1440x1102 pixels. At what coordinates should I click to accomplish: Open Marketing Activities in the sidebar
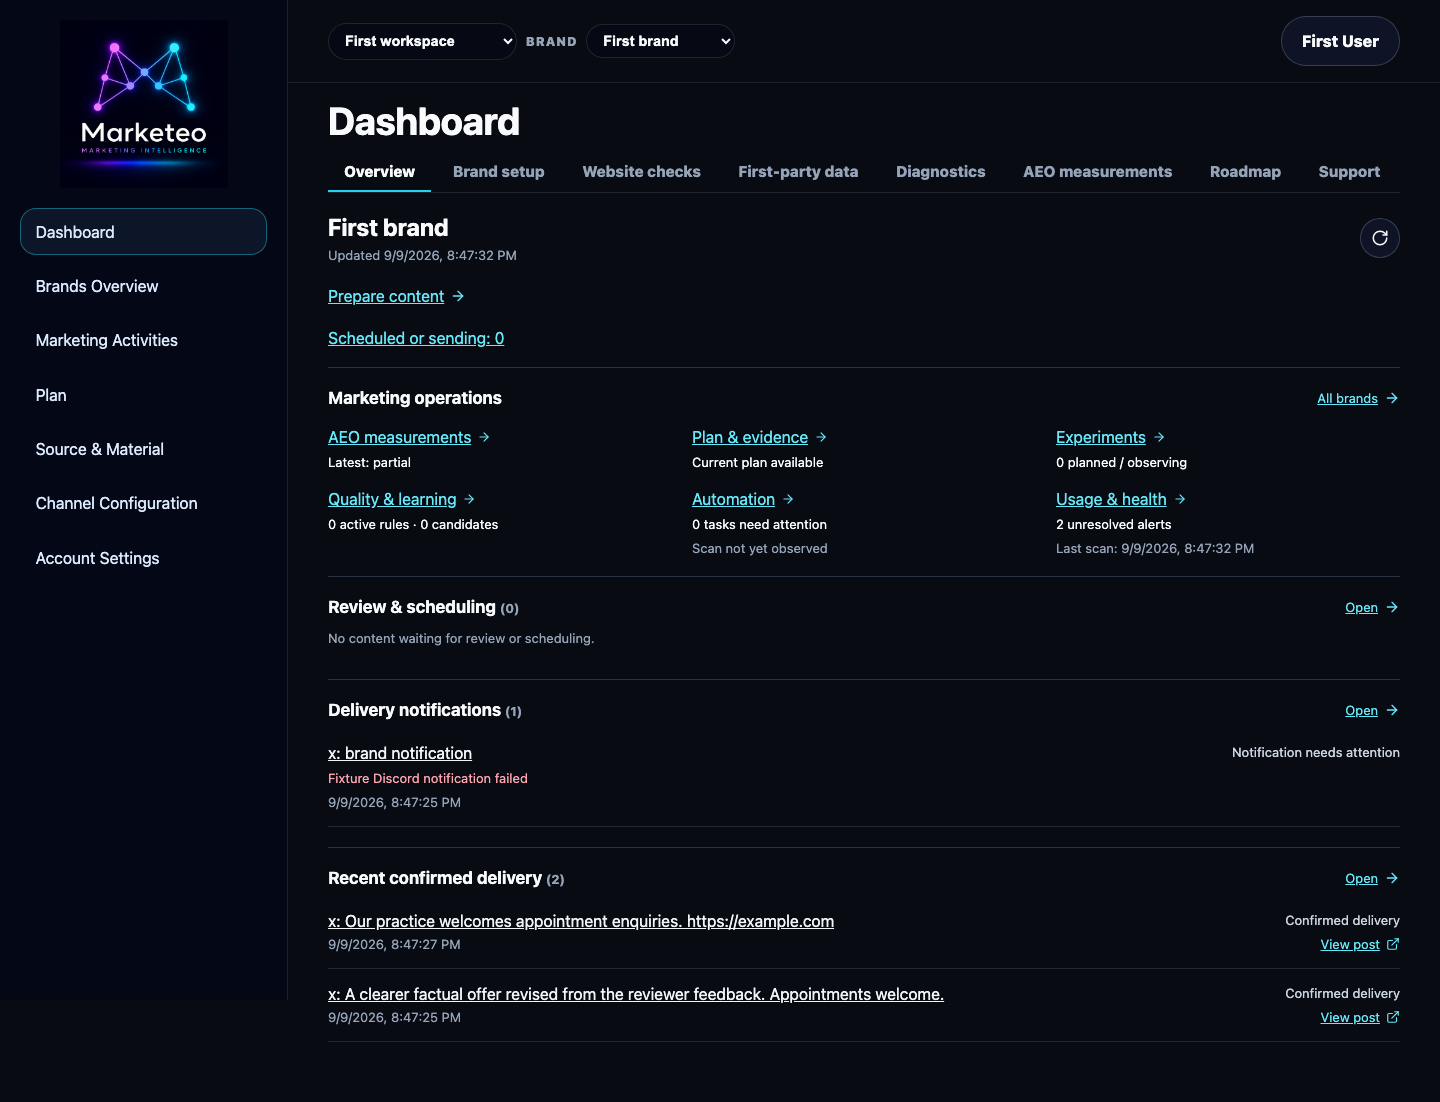(143, 340)
